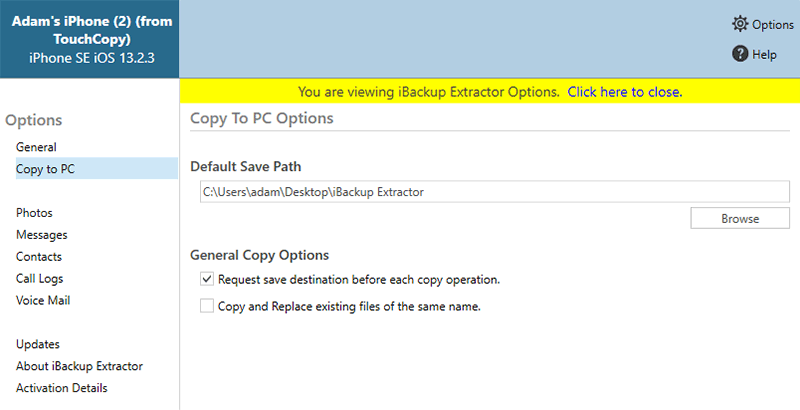View Activation Details page
The width and height of the screenshot is (800, 410).
[x=62, y=388]
